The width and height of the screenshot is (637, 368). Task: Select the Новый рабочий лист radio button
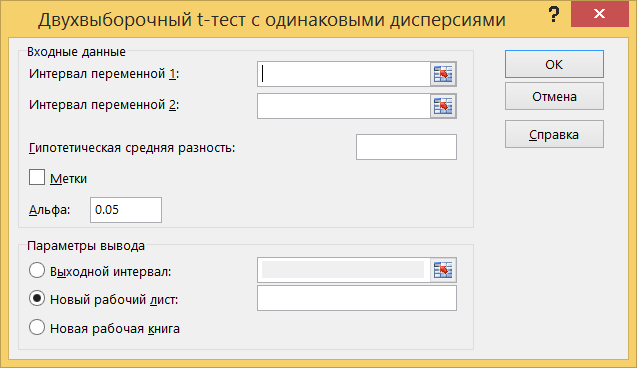pos(37,299)
